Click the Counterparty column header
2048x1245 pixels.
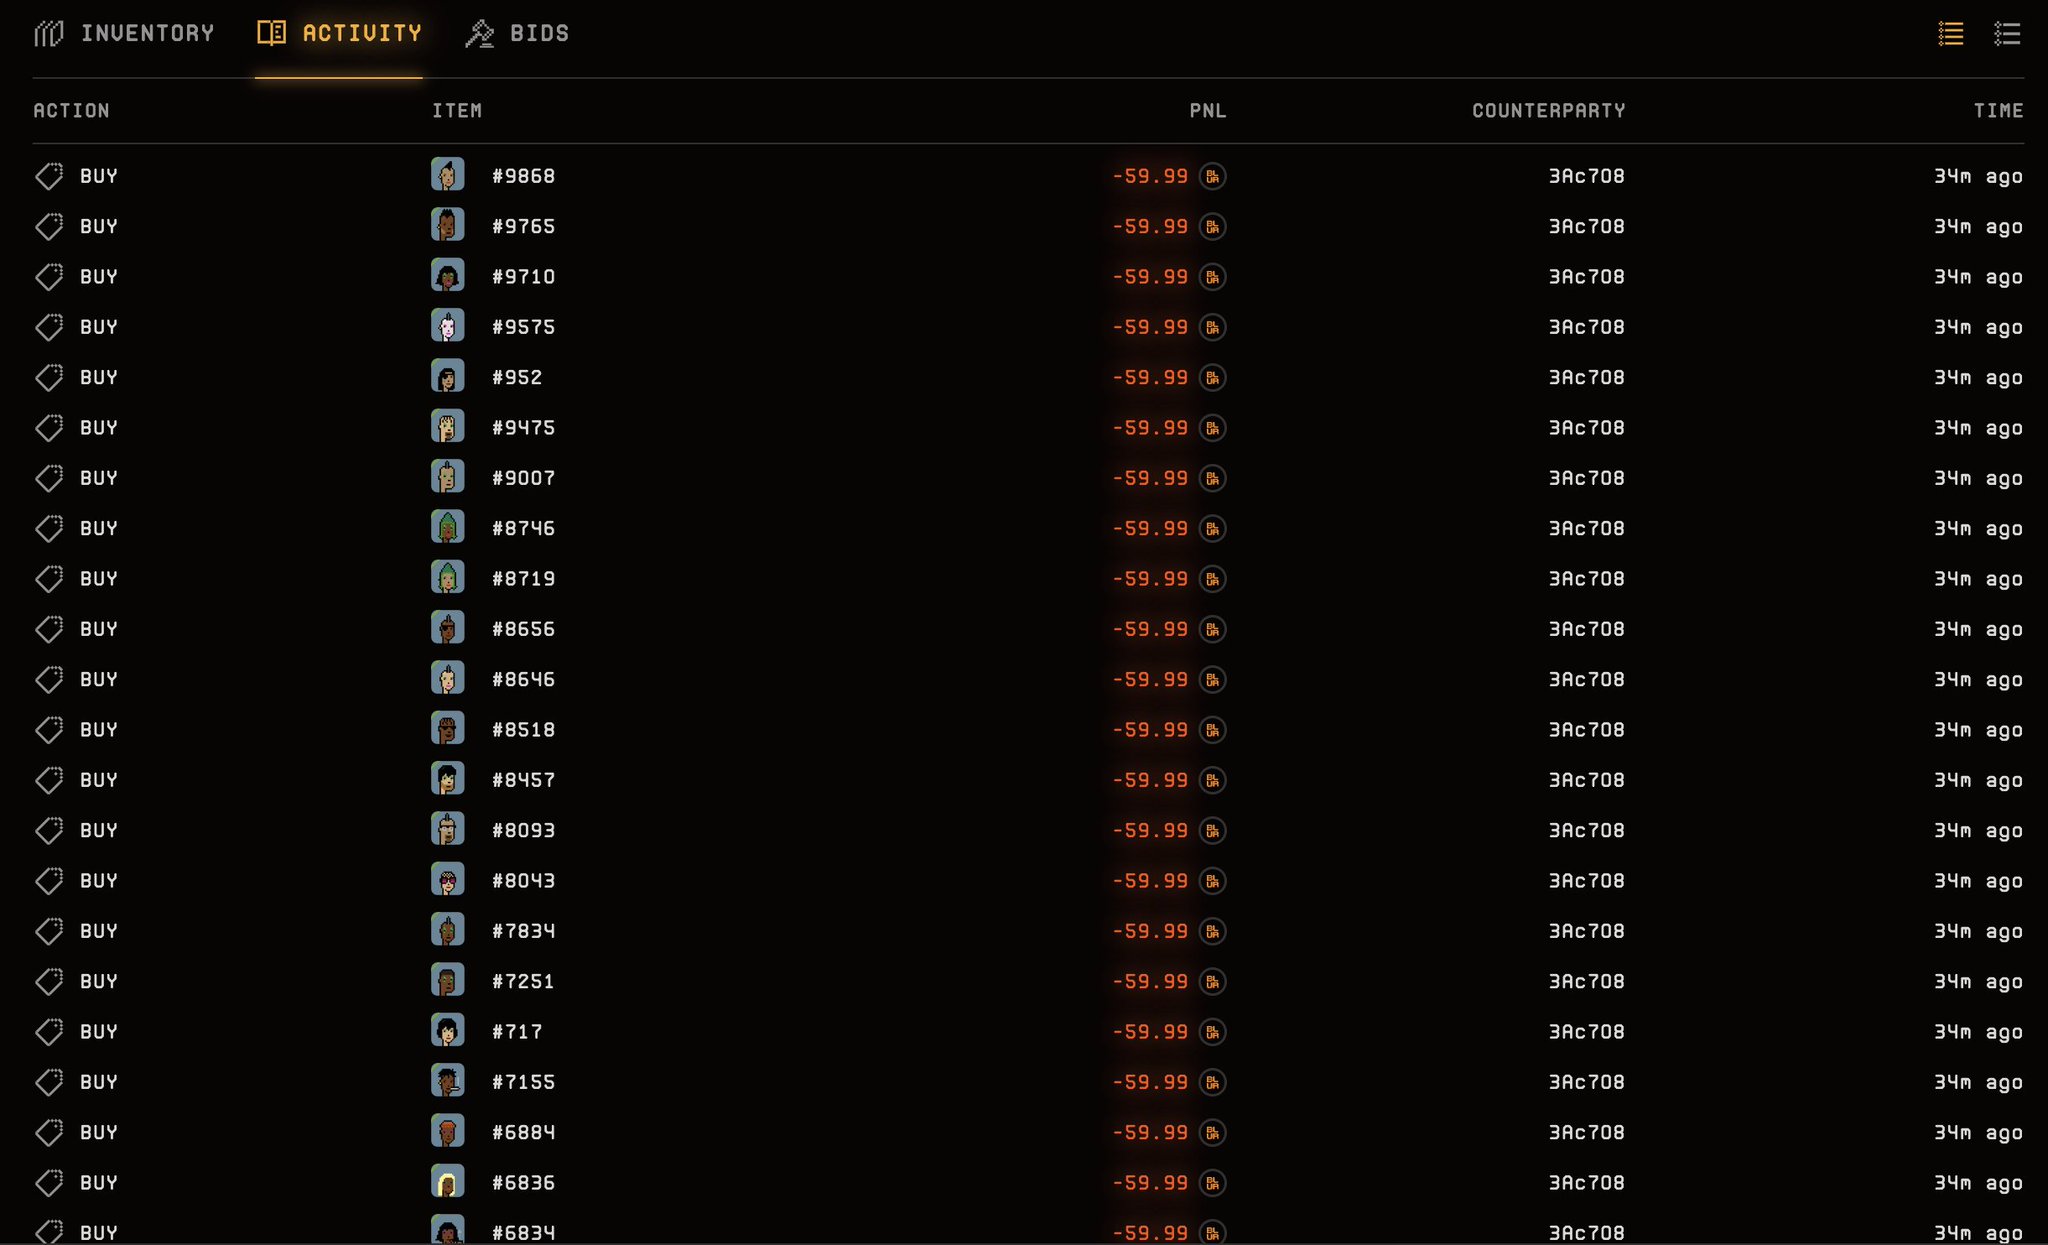[1548, 110]
